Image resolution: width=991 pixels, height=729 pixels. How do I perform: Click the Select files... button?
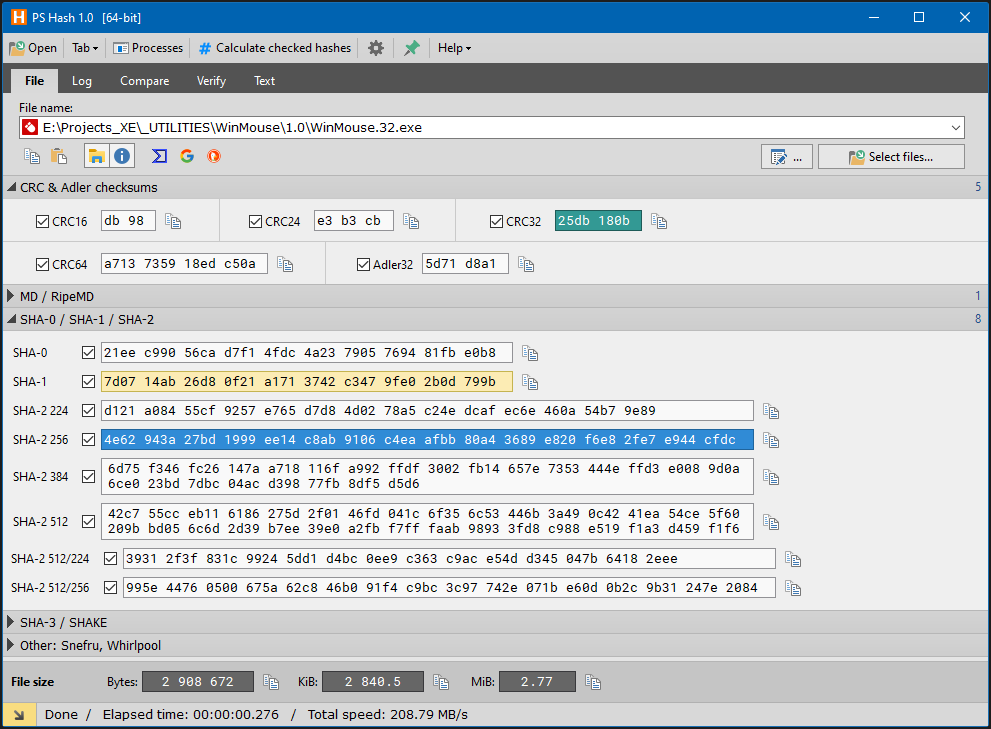(891, 157)
